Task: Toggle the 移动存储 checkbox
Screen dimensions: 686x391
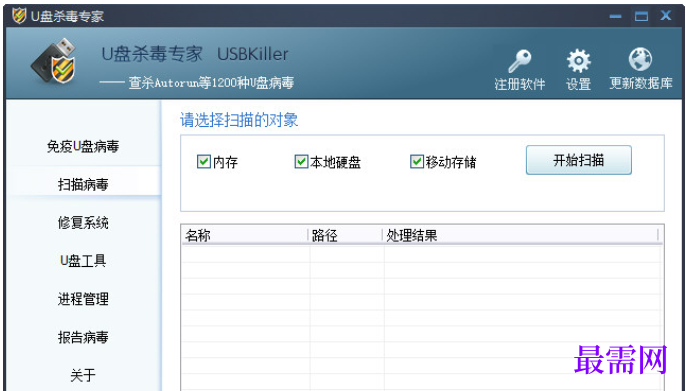Action: [x=416, y=161]
